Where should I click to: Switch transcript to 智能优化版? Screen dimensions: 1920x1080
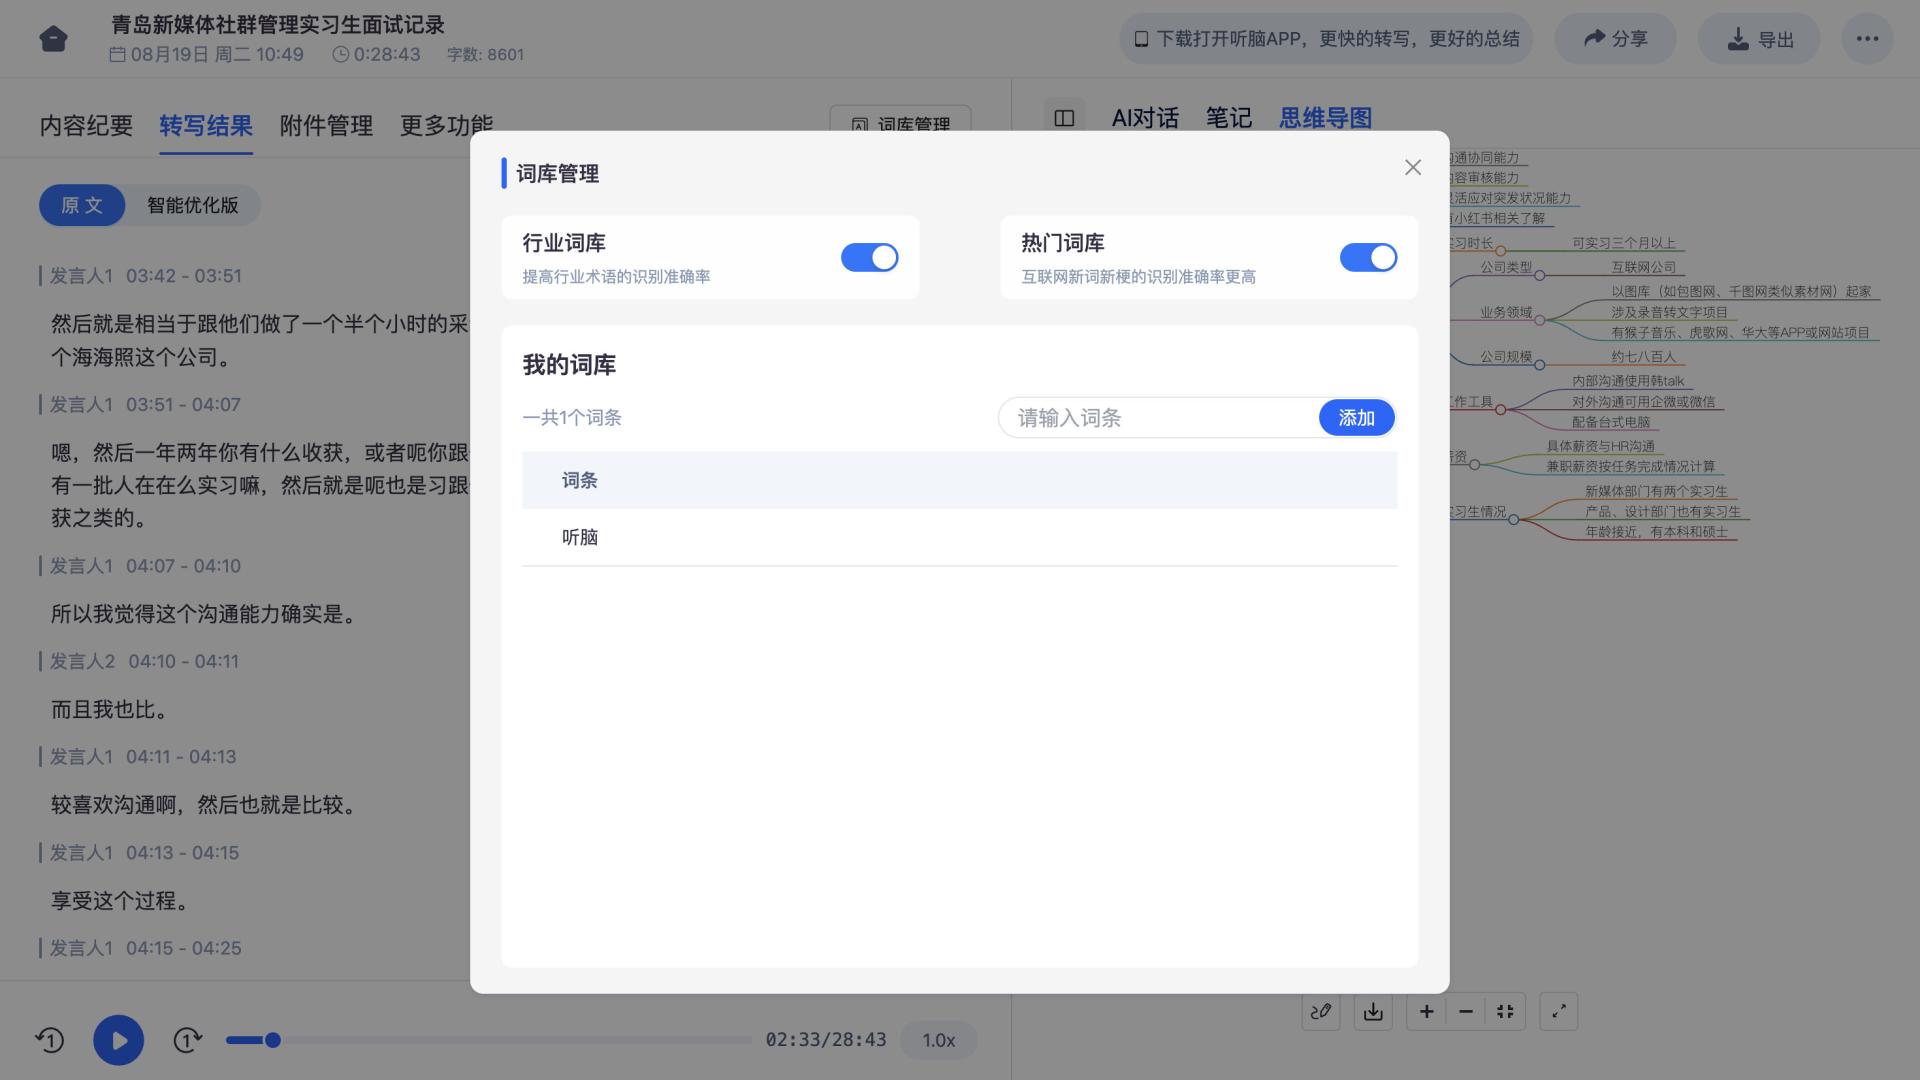click(192, 205)
